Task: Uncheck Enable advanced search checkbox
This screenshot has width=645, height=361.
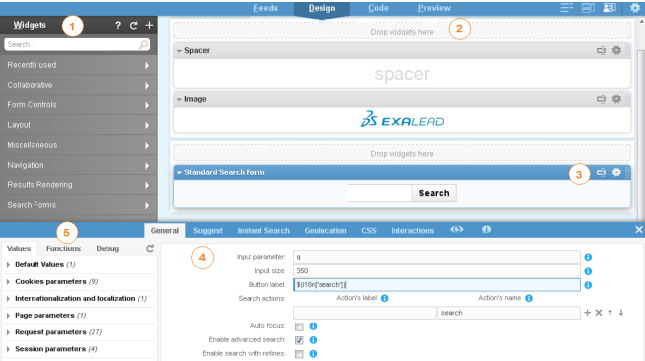Action: (299, 340)
